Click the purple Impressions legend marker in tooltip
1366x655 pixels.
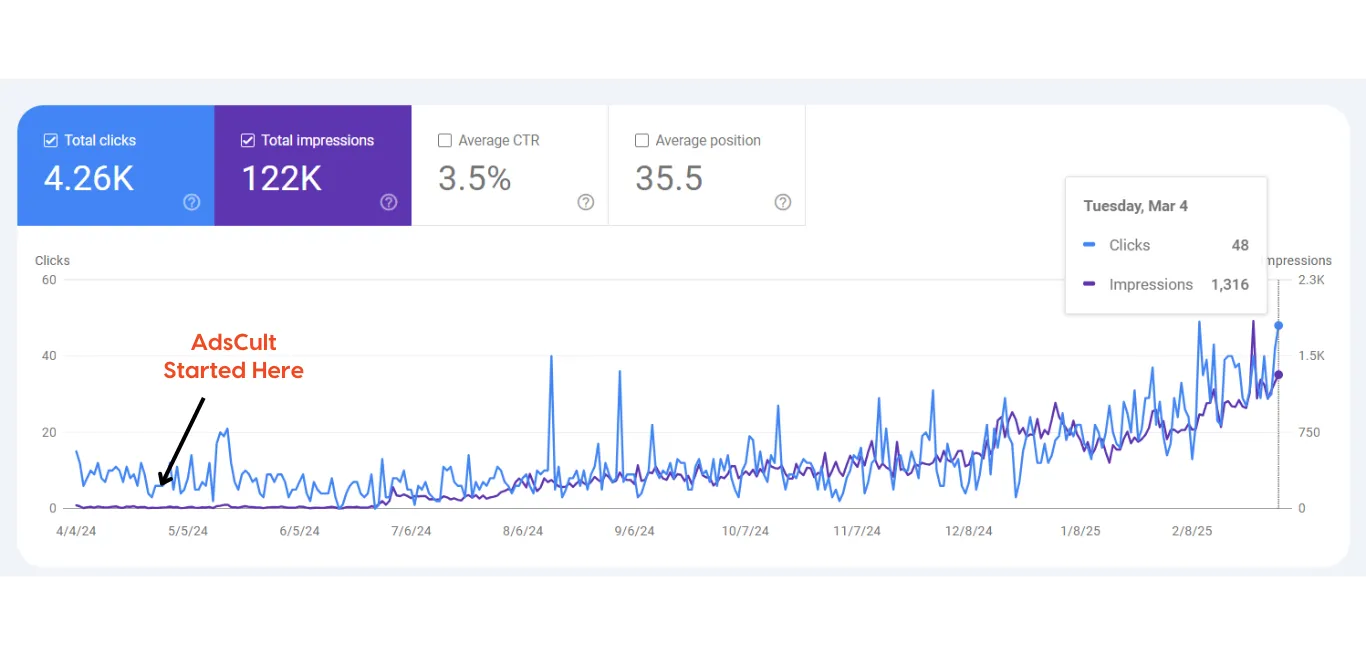tap(1089, 284)
